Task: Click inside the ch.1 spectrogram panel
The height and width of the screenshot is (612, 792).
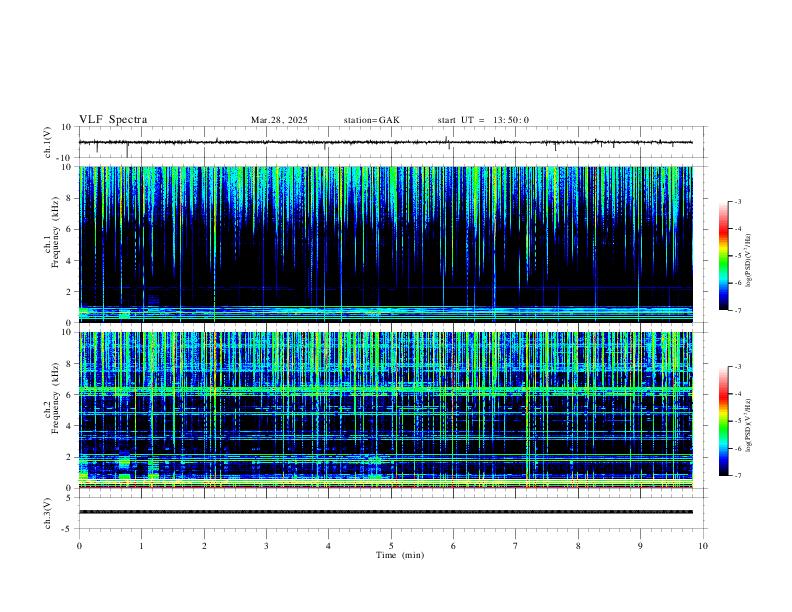Action: point(385,244)
